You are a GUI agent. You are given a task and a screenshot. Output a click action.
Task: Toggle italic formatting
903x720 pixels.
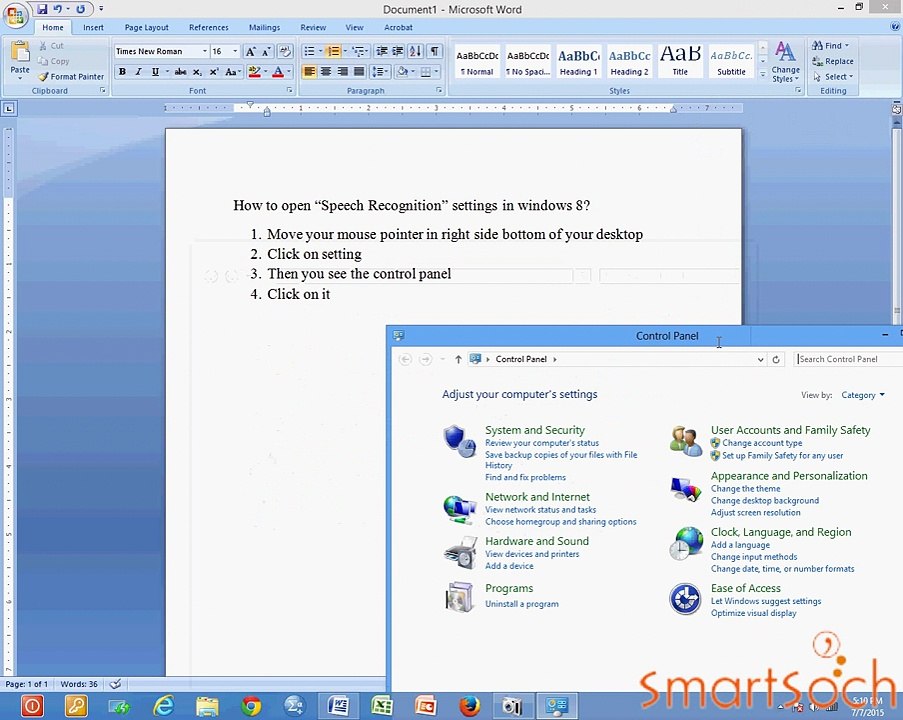[x=138, y=72]
